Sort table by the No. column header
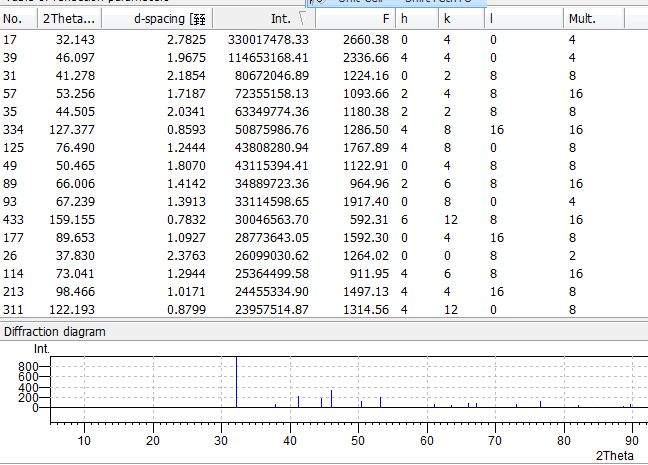 (x=19, y=19)
